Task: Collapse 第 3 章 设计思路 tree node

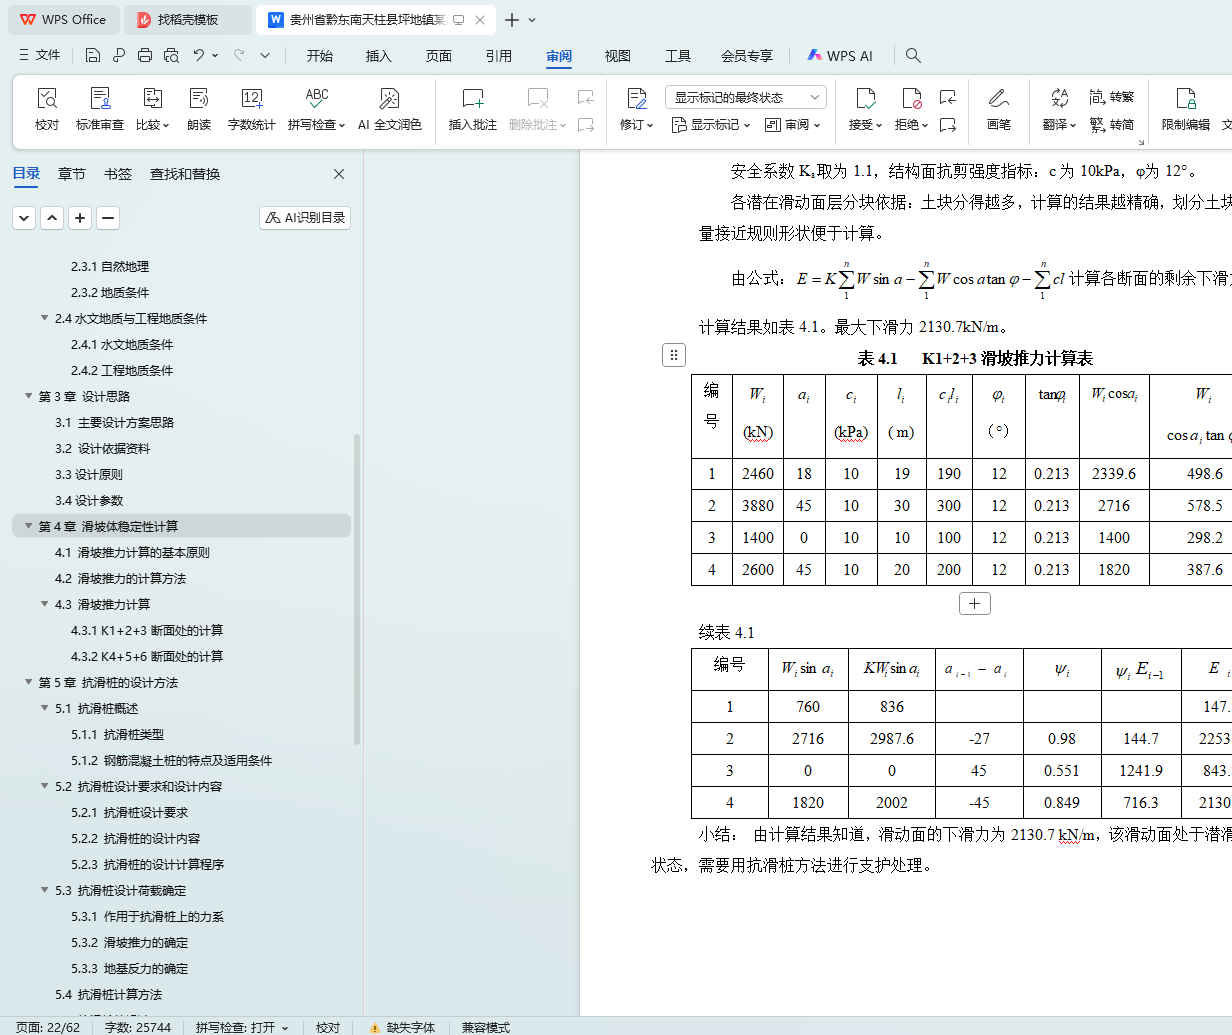Action: [x=28, y=396]
